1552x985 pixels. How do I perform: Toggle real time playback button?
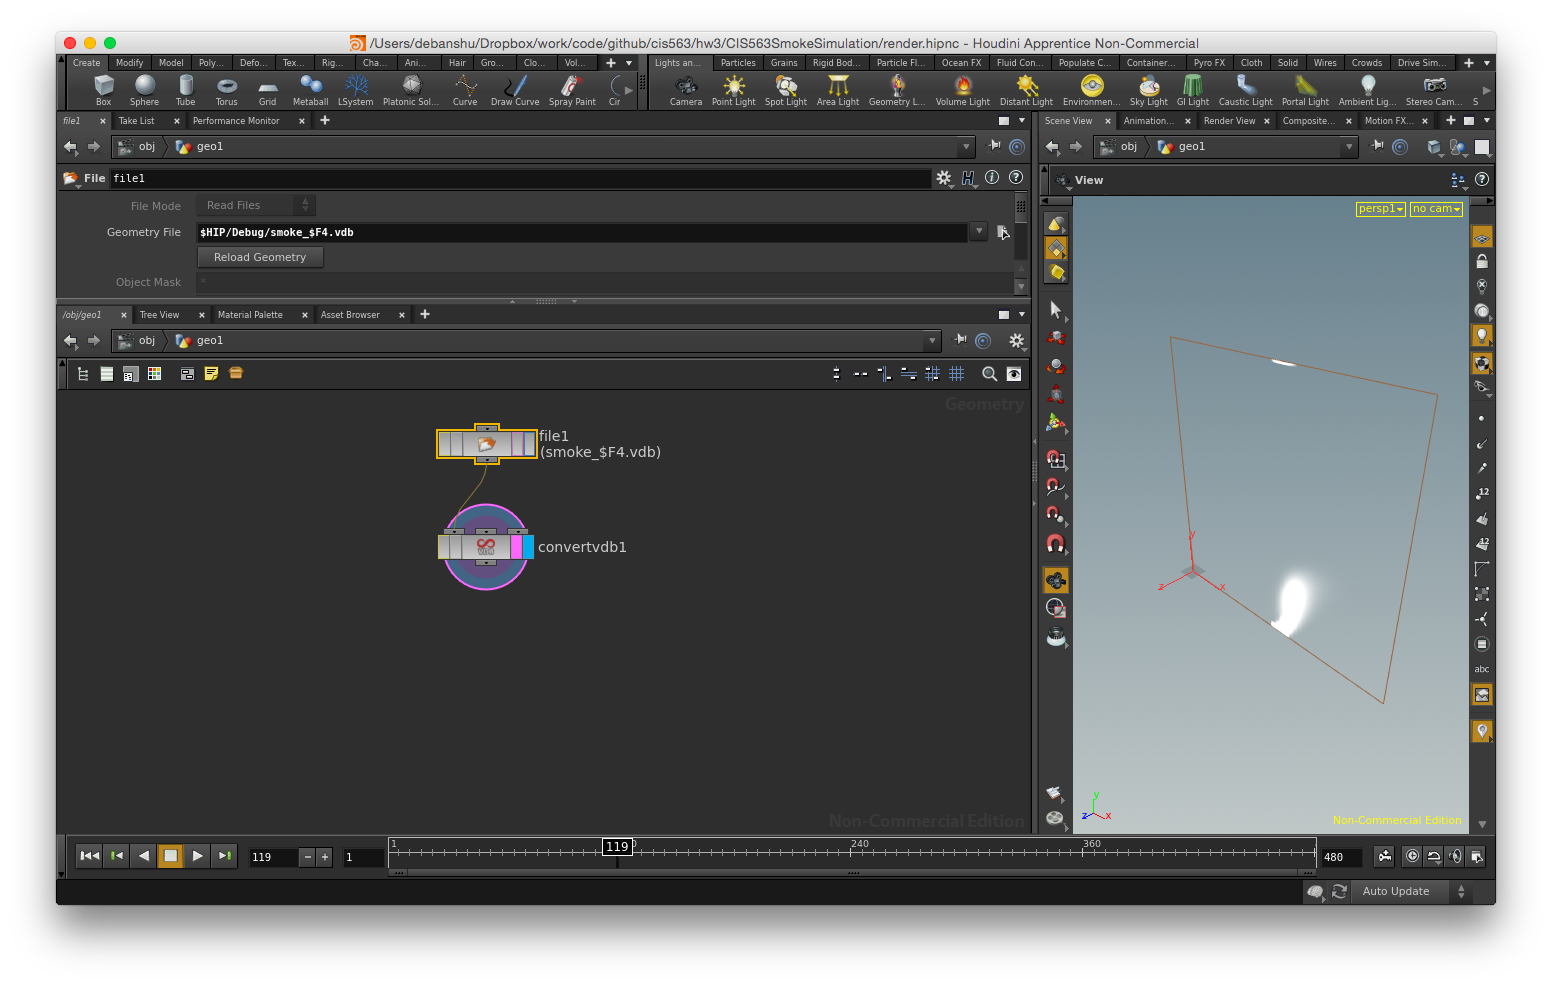tap(1412, 856)
